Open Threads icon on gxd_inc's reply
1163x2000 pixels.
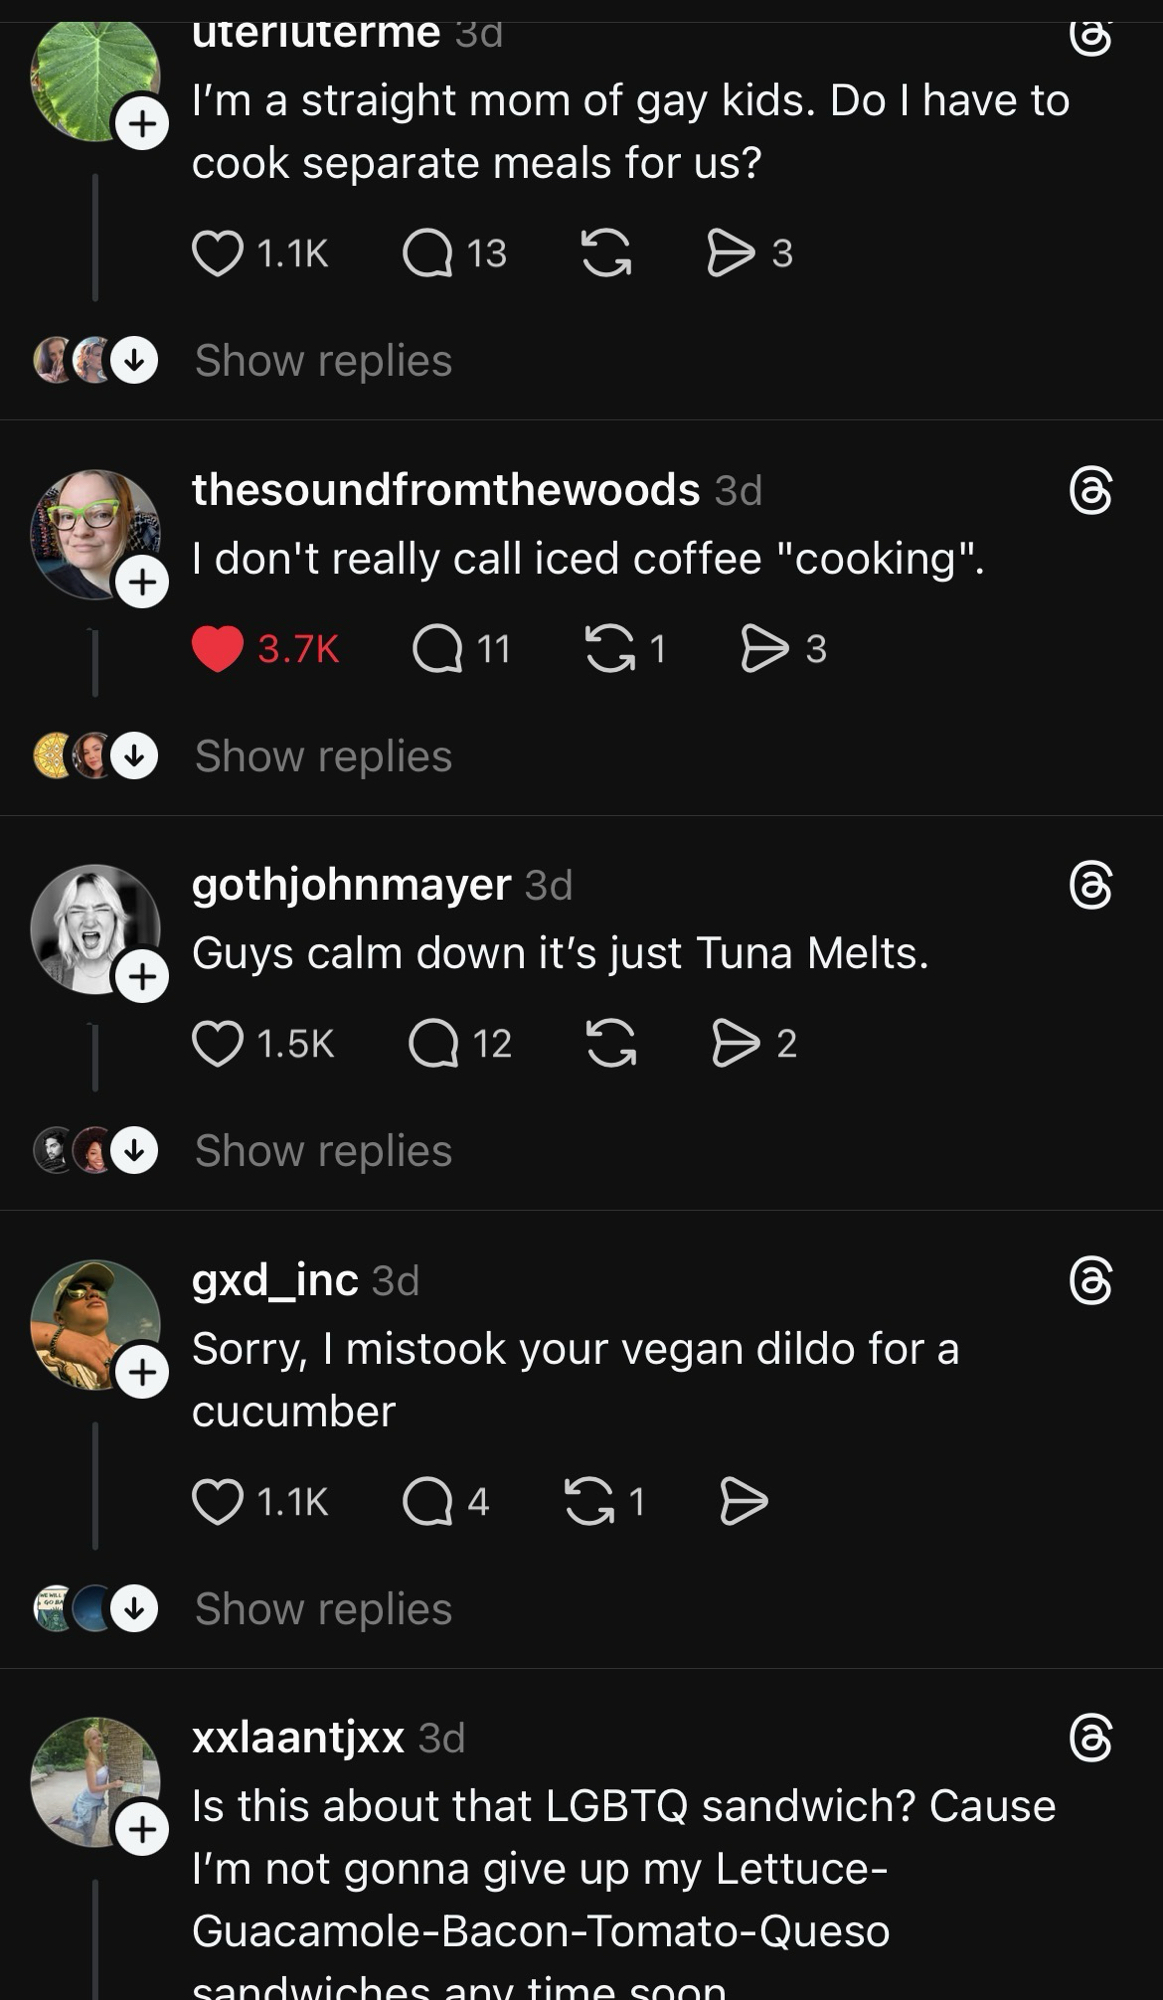[1090, 1281]
